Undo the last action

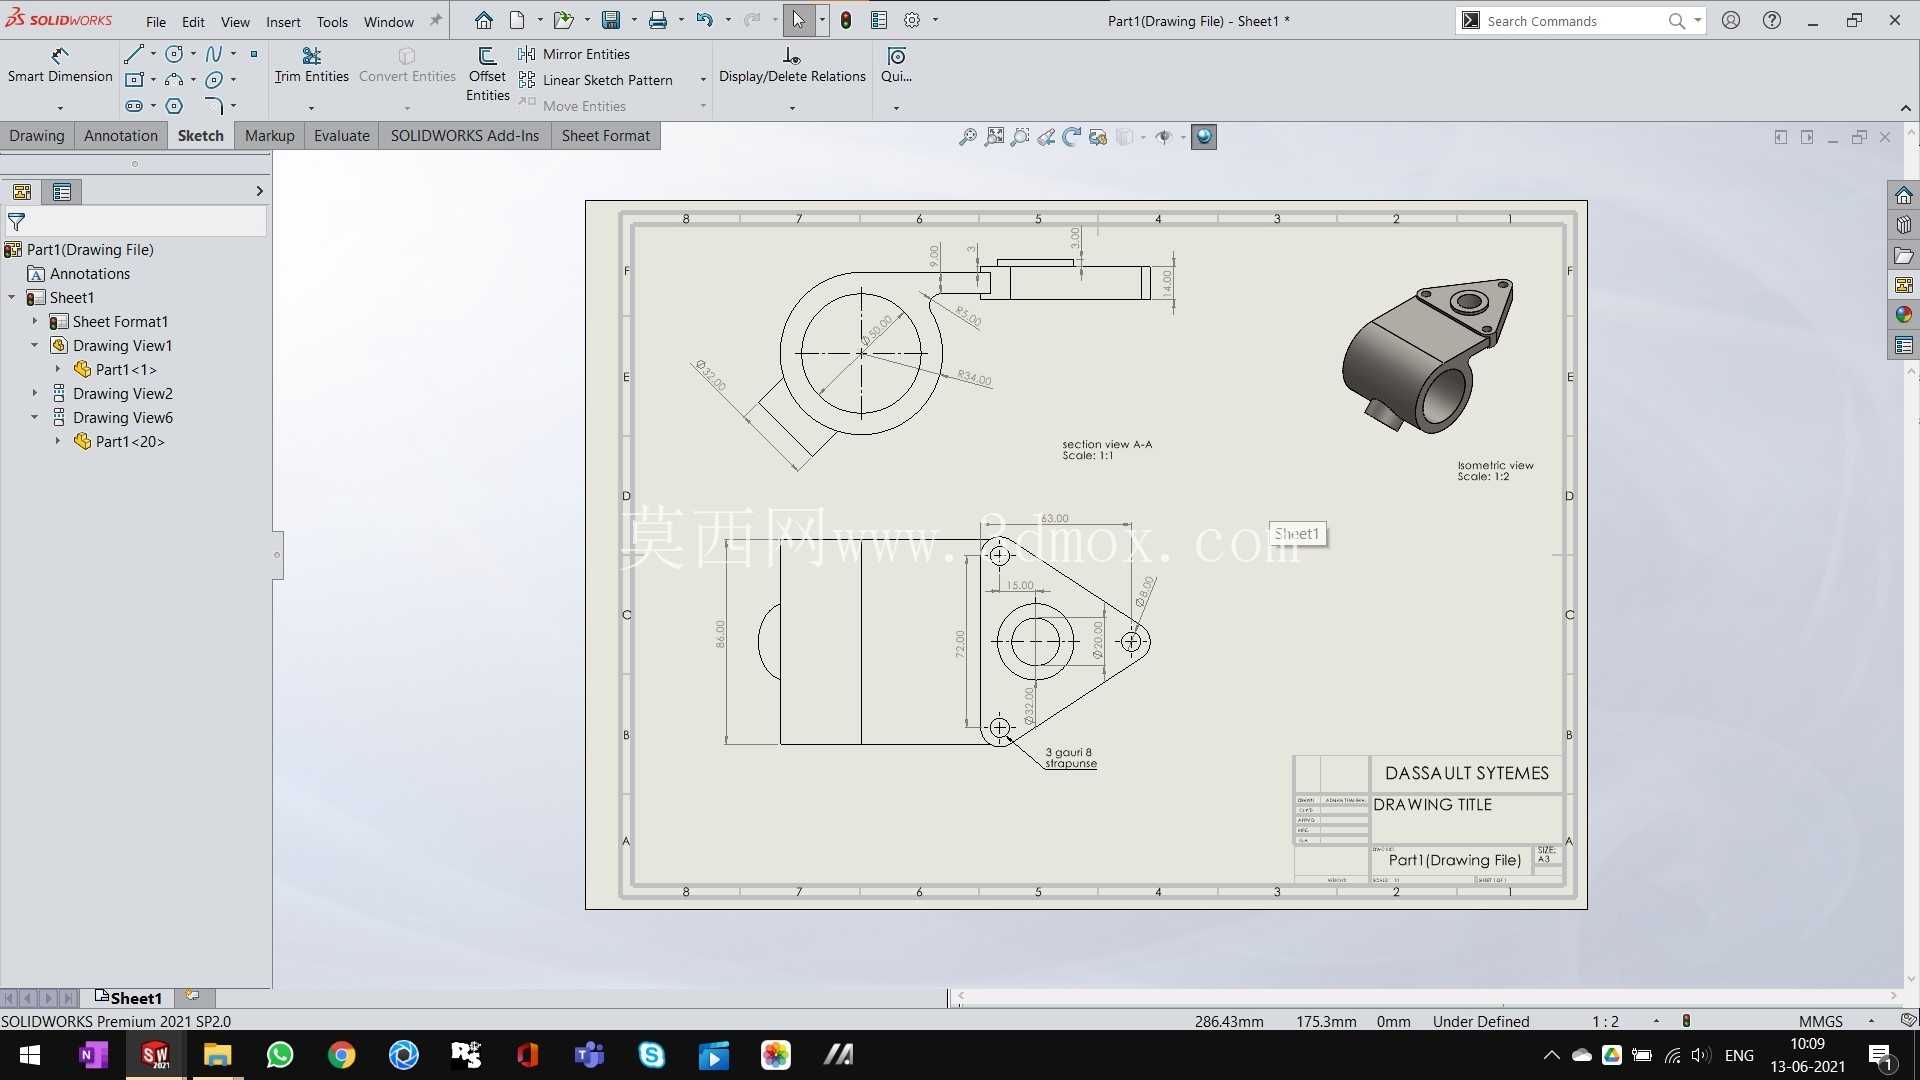pos(705,20)
